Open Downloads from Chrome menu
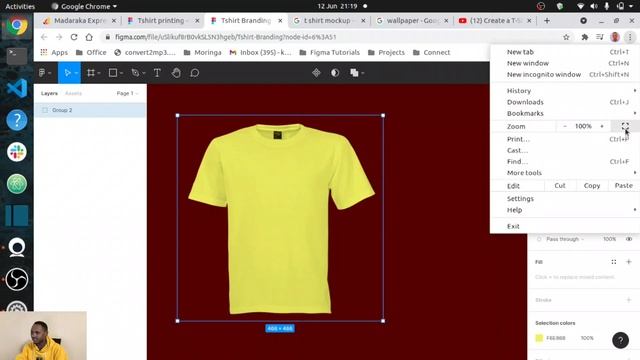 click(x=565, y=102)
